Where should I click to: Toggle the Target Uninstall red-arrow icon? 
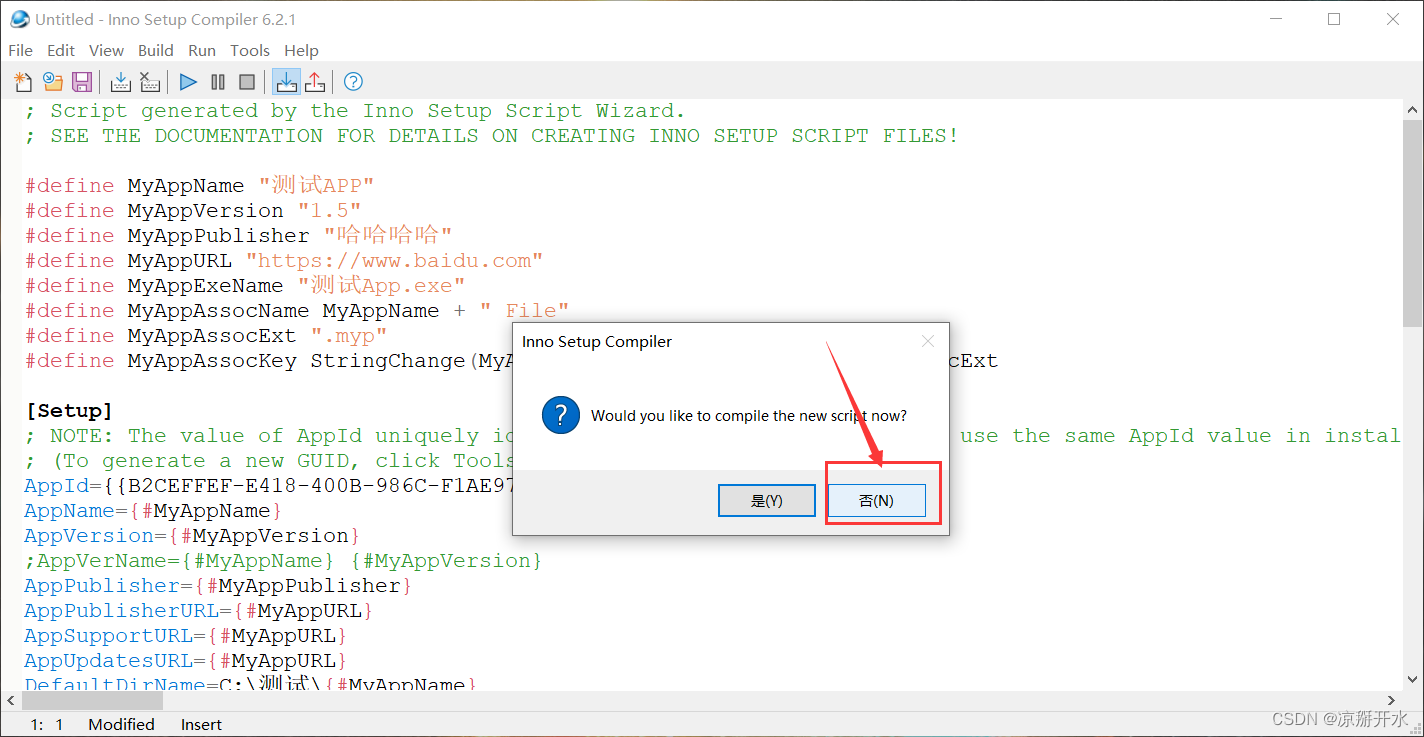point(314,82)
